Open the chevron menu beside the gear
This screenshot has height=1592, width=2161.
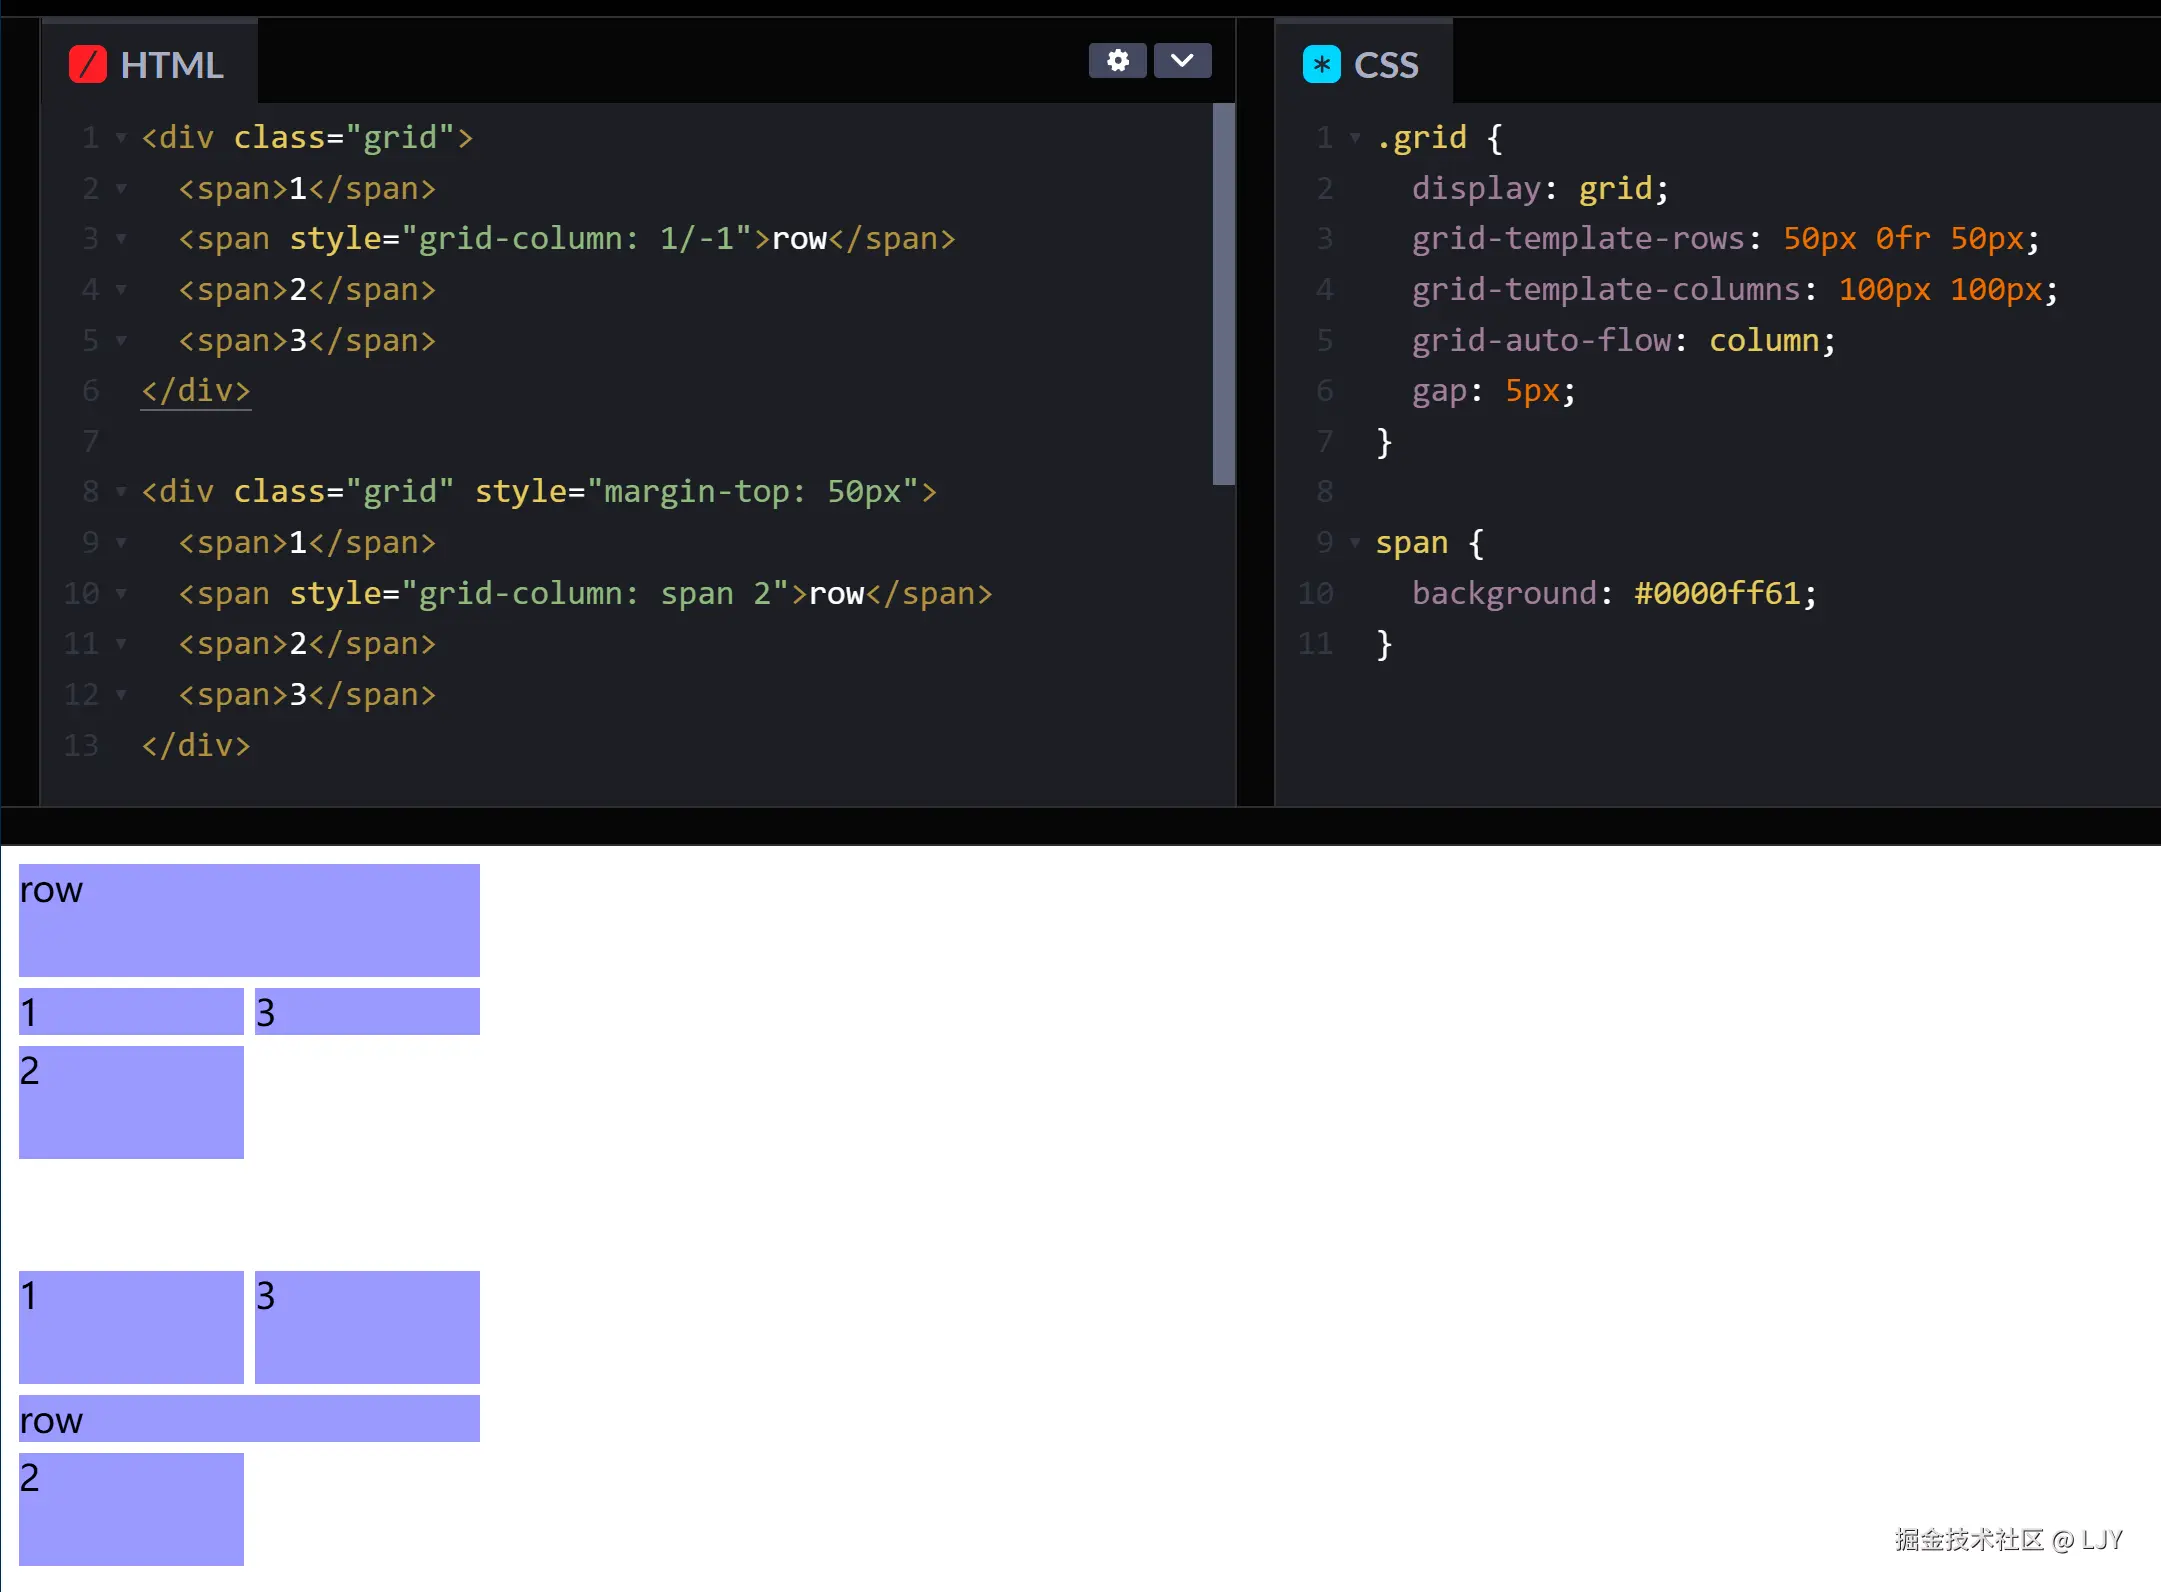point(1182,60)
